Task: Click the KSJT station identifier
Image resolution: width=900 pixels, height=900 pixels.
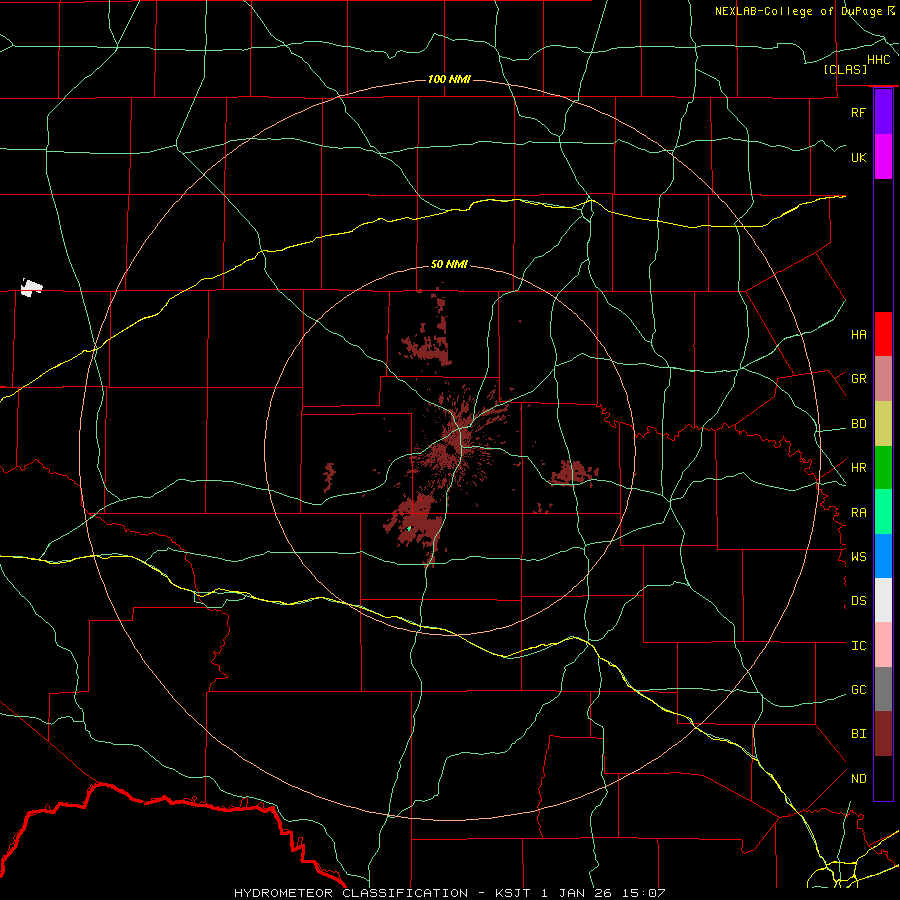Action: (x=515, y=893)
